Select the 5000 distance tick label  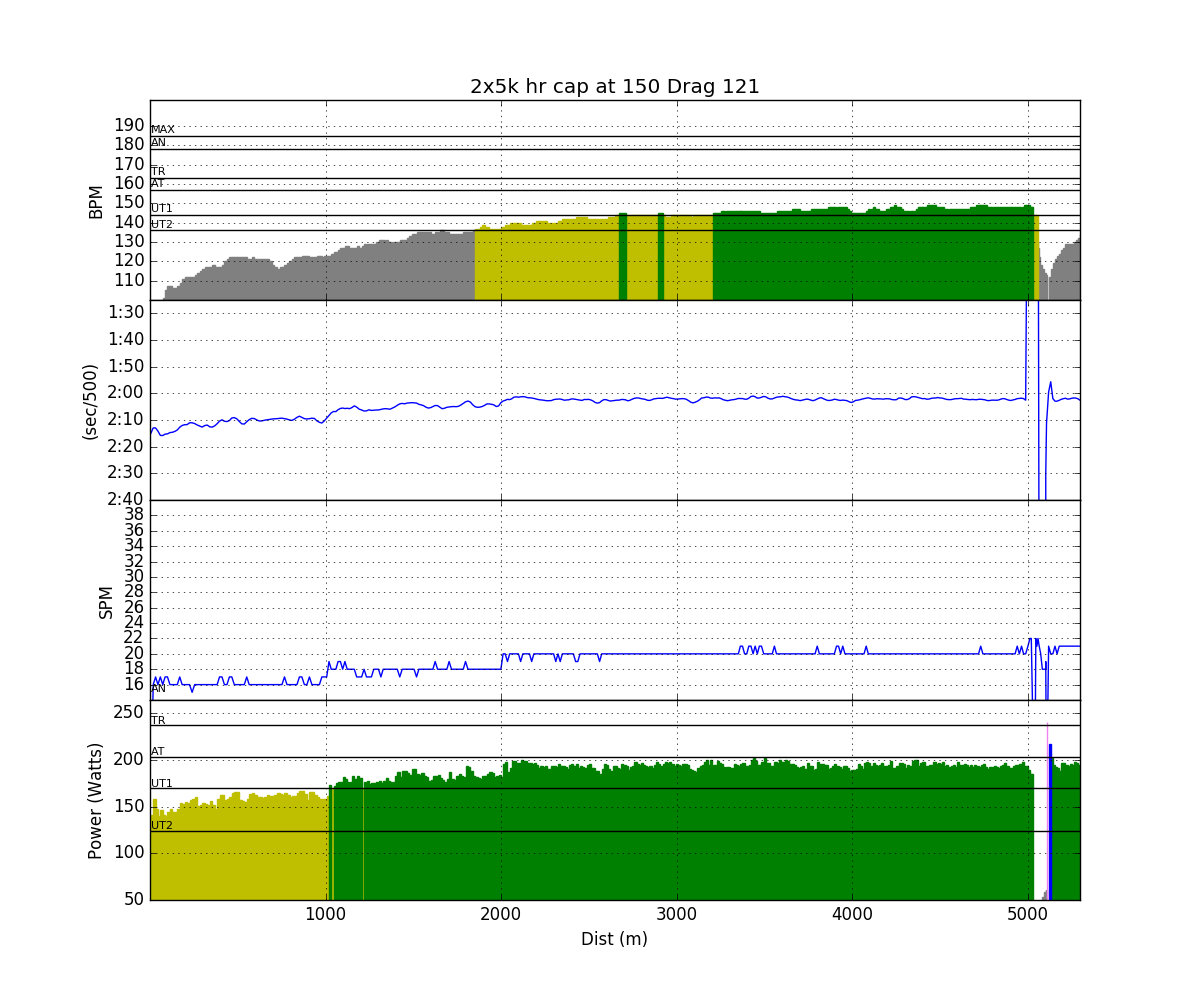tap(1028, 914)
